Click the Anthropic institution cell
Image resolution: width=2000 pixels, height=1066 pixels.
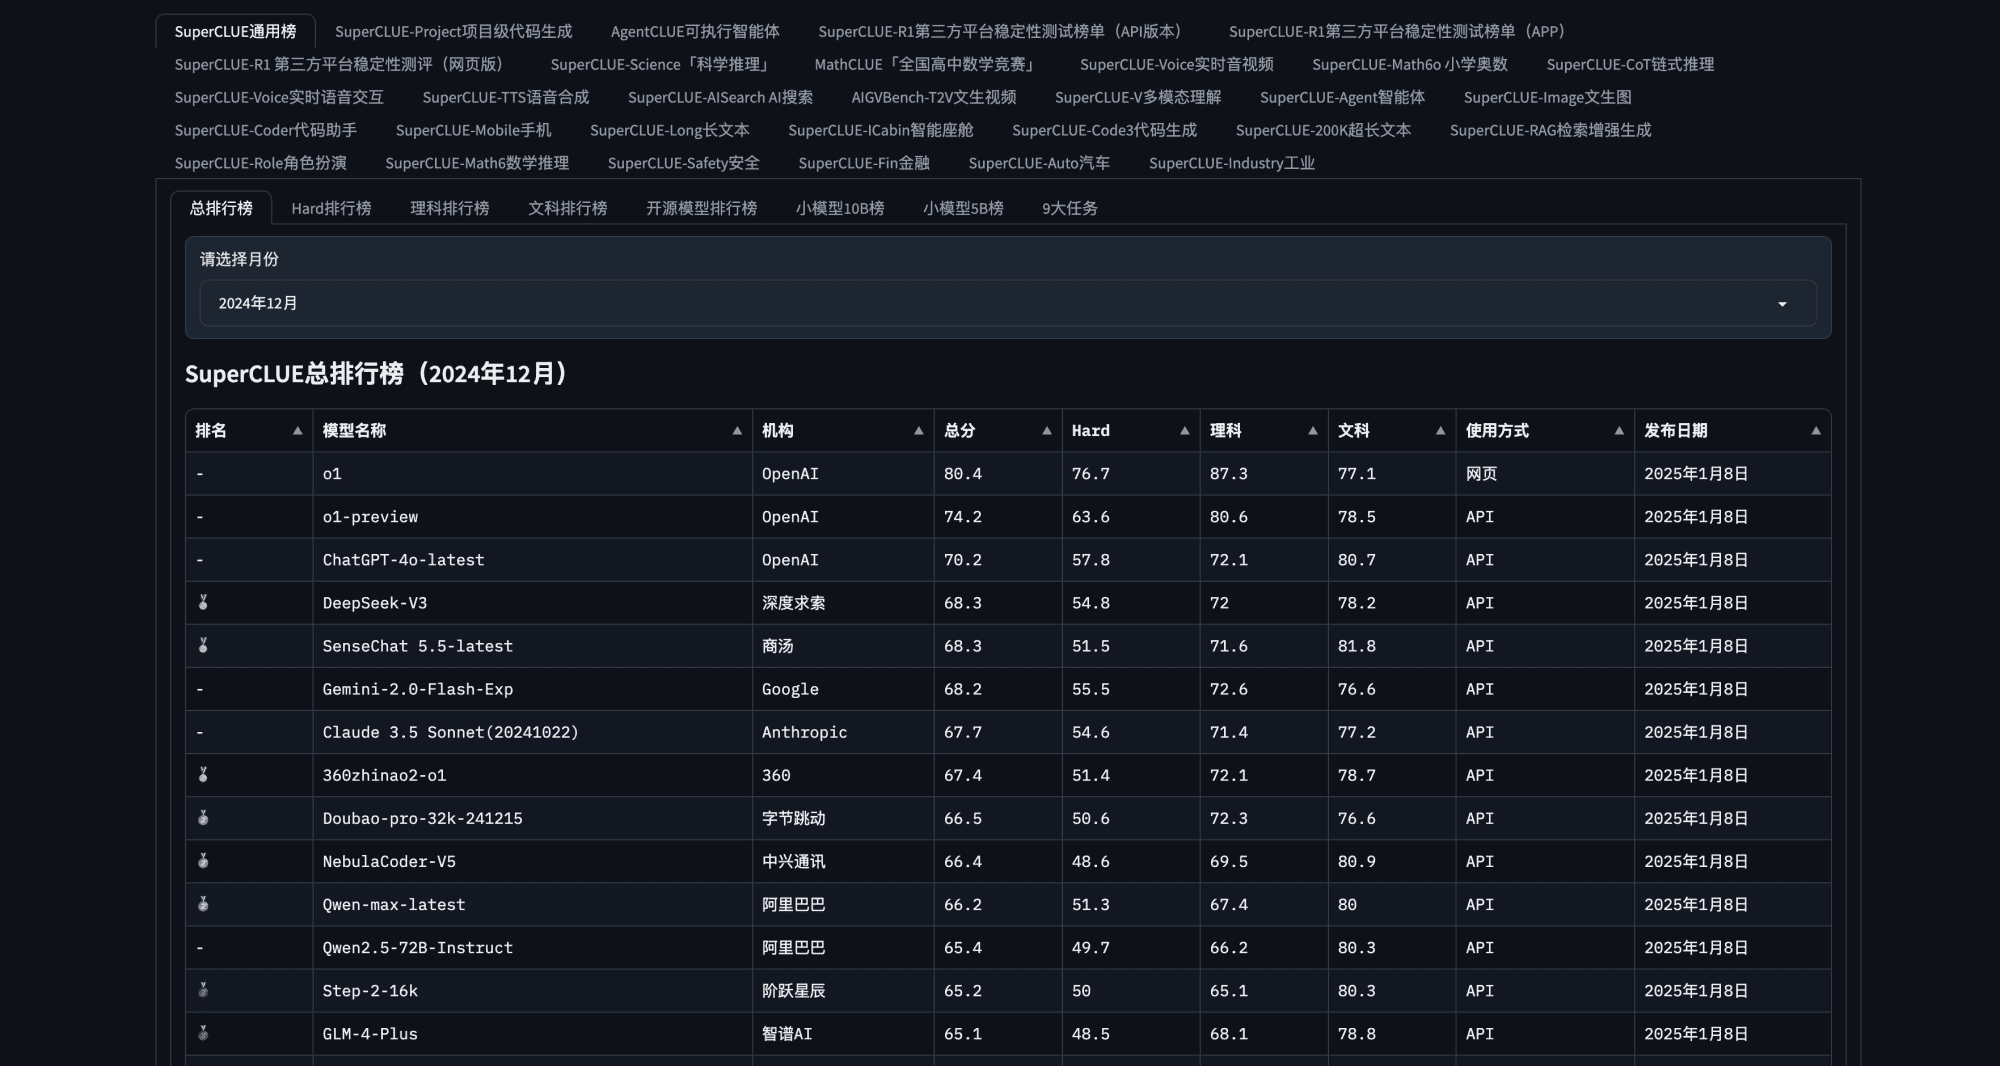pyautogui.click(x=843, y=732)
